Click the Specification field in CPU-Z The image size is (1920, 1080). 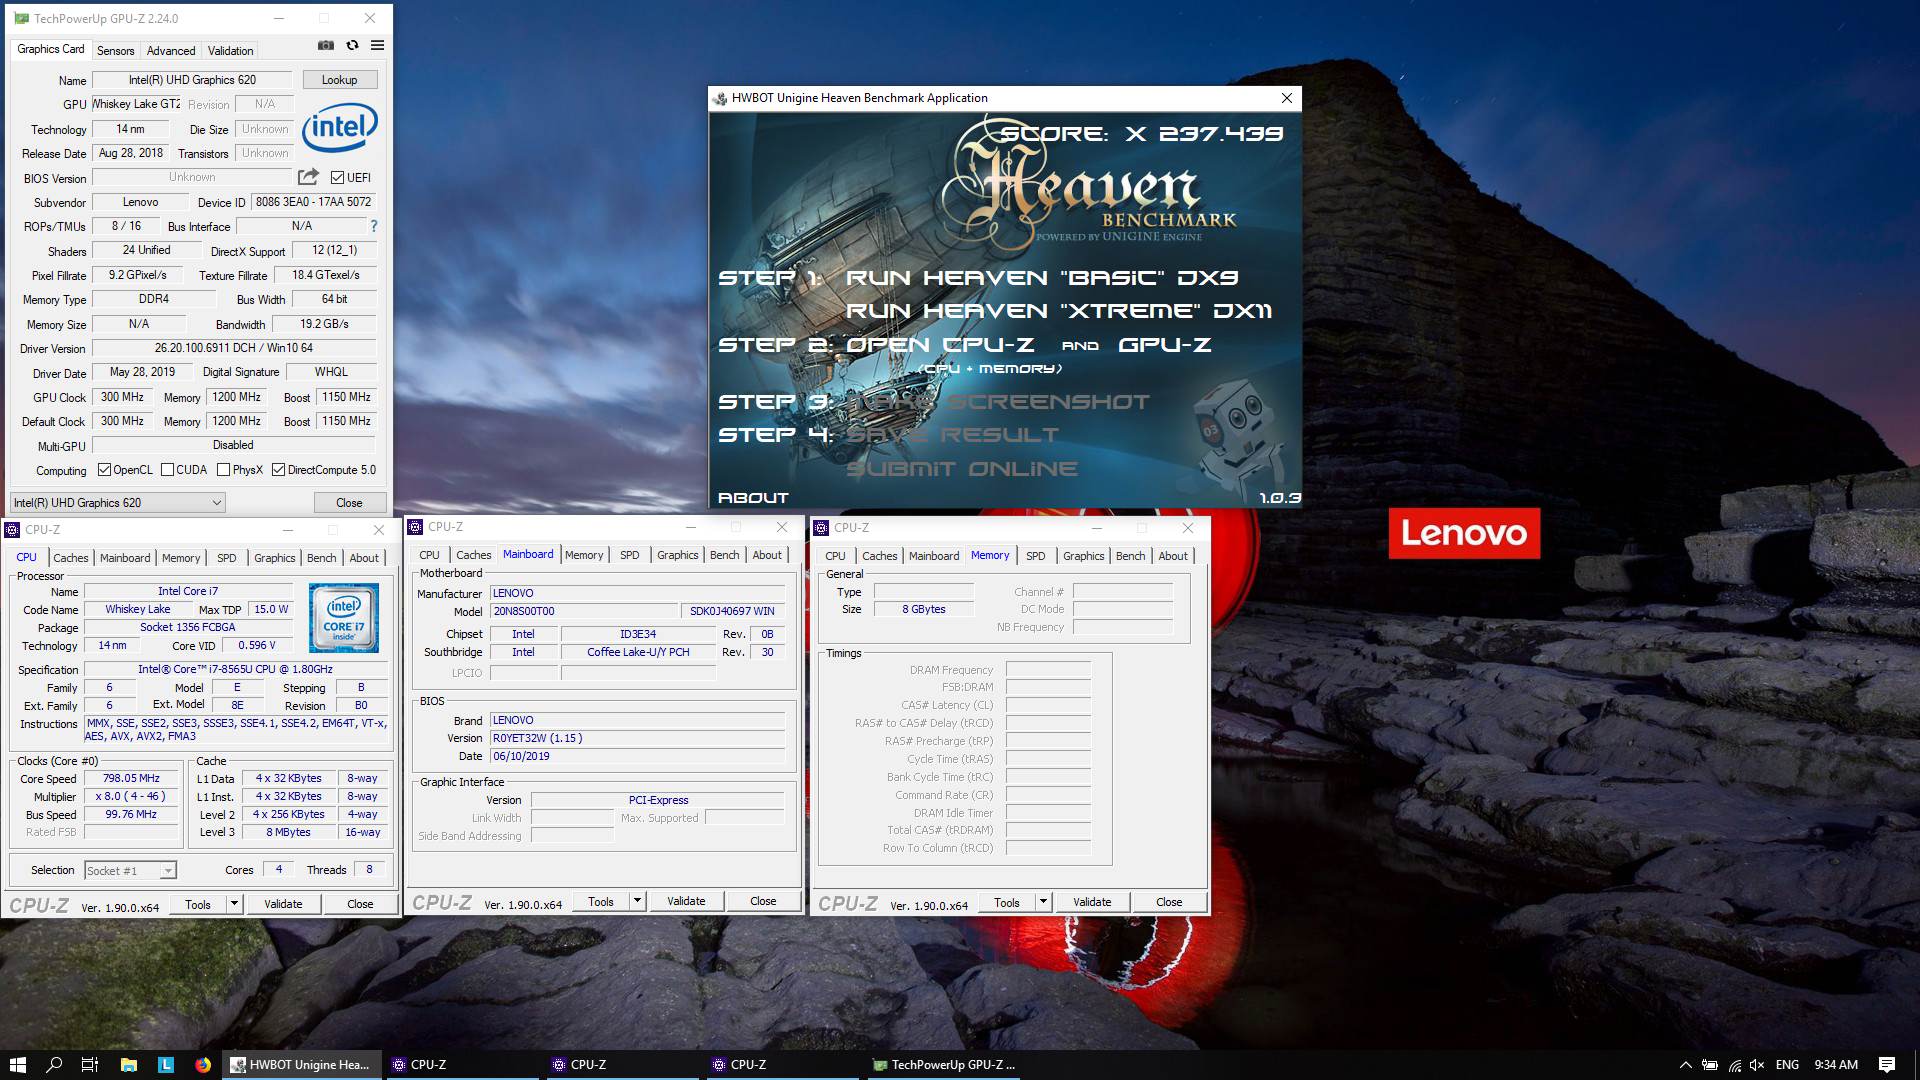click(x=235, y=670)
